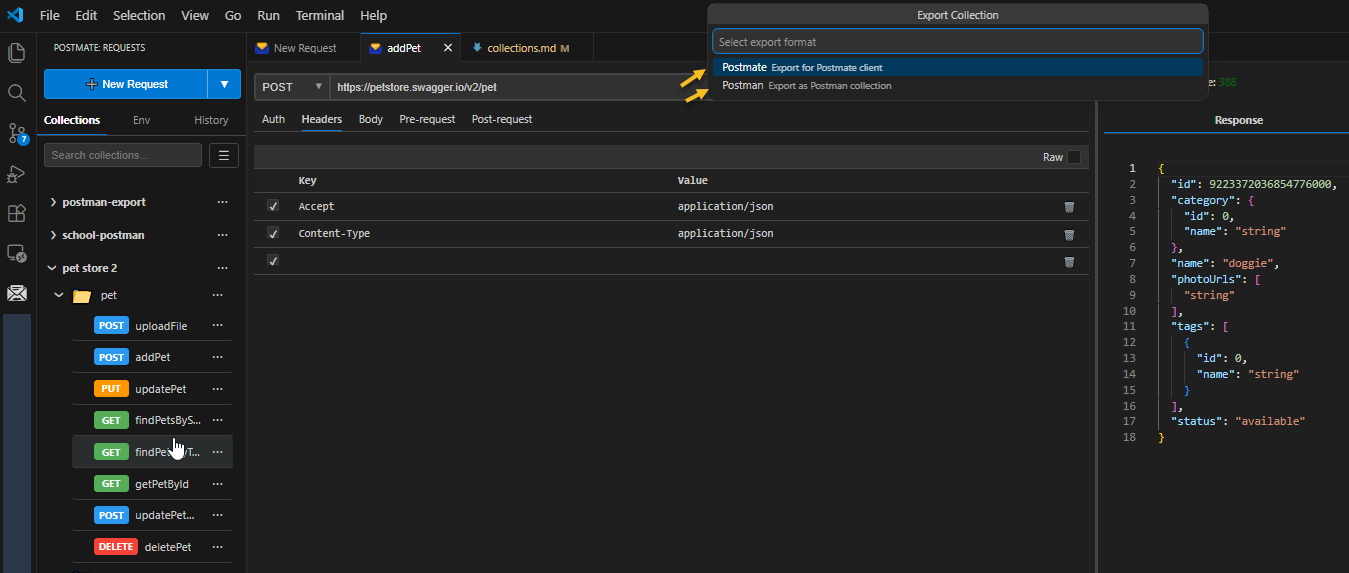Switch to the Body tab
The image size is (1349, 573).
click(x=371, y=119)
